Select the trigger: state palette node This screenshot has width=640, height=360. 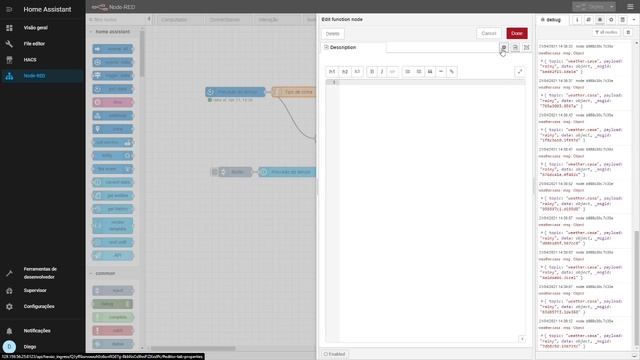(x=113, y=76)
